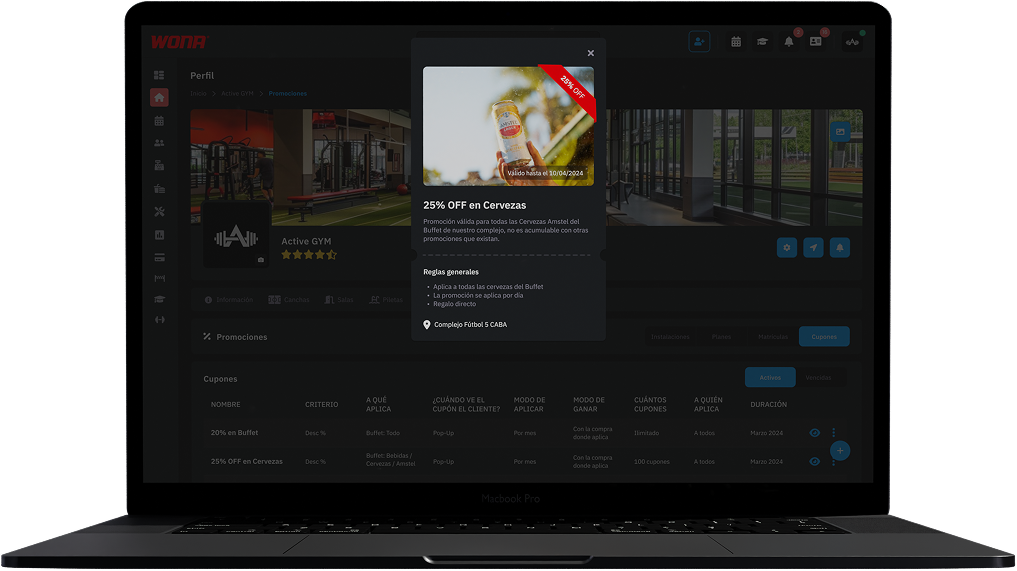Screen dimensions: 1017x571
Task: Switch to the Canchas tab
Action: tap(289, 300)
